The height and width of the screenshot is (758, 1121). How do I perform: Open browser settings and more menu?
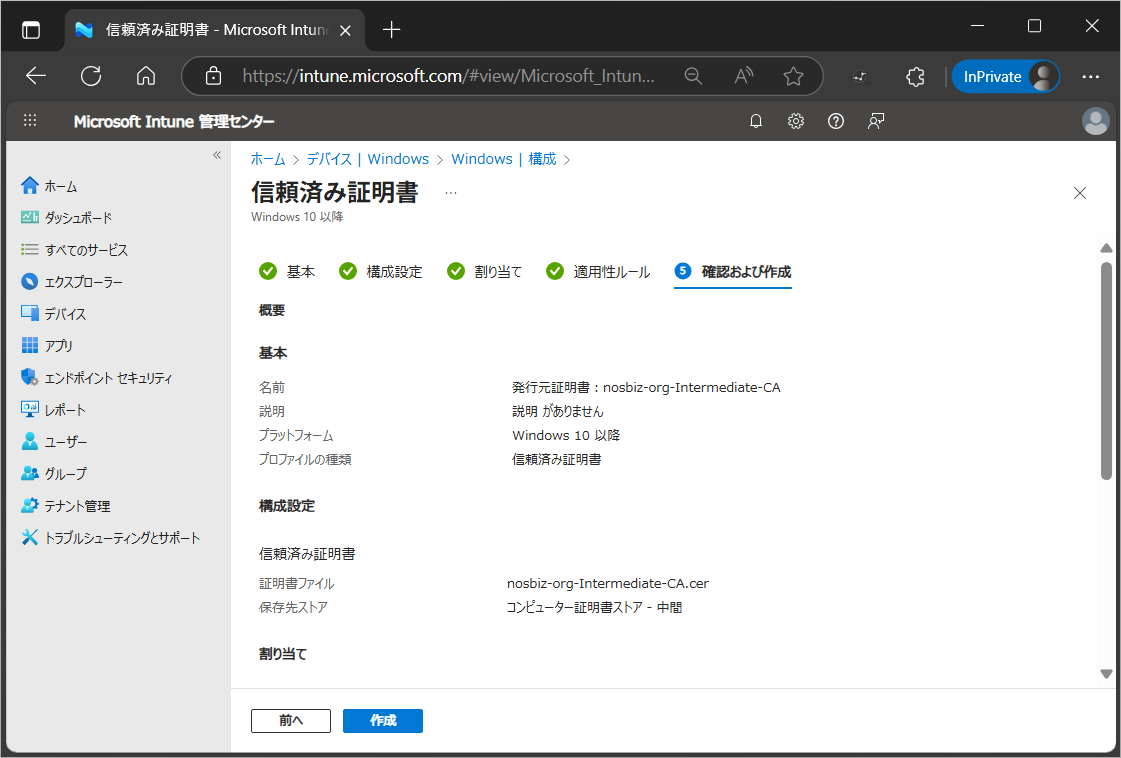pos(1091,76)
